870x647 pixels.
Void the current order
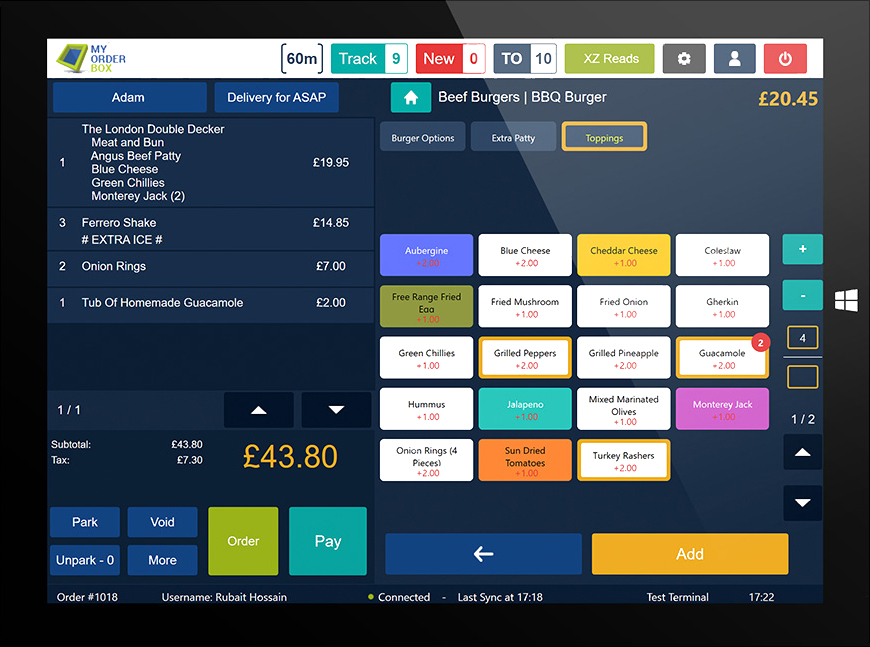[163, 522]
